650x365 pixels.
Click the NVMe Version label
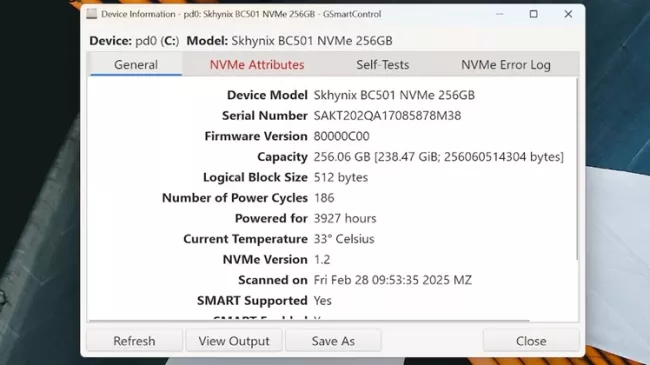click(265, 260)
